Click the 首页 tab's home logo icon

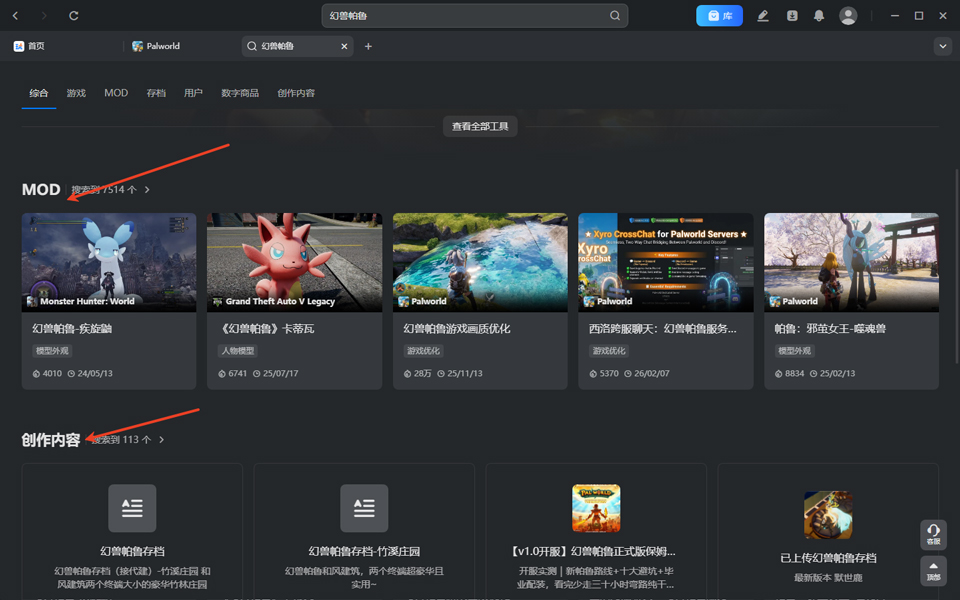19,46
